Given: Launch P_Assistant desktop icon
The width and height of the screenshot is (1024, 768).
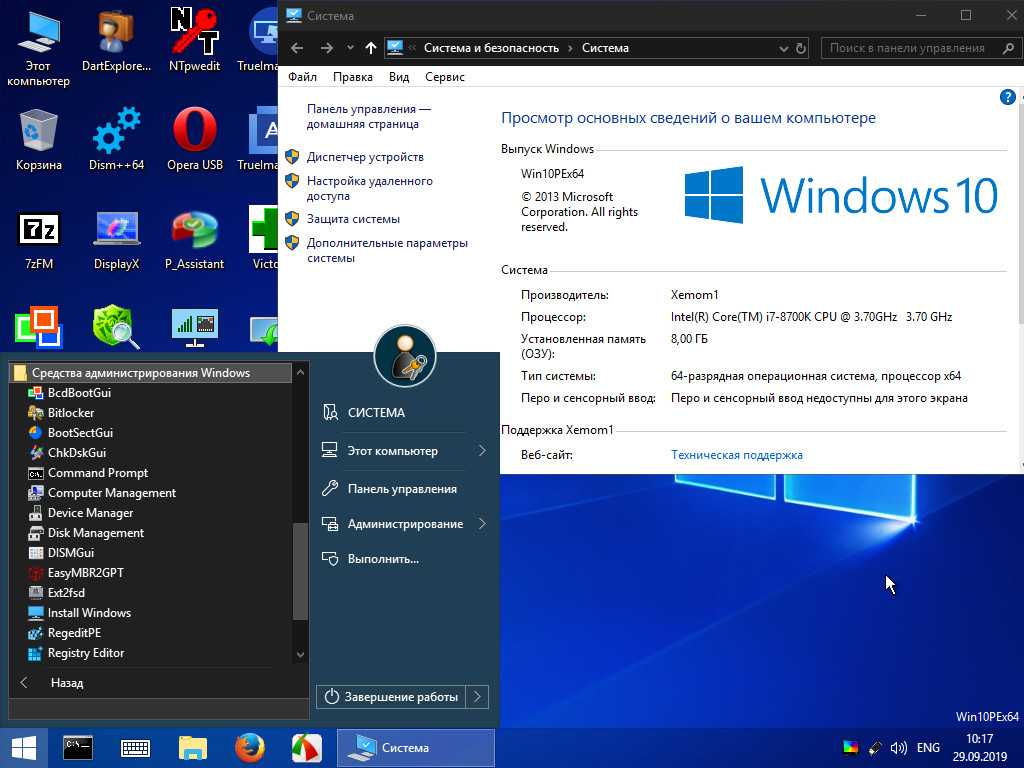Looking at the screenshot, I should 194,240.
